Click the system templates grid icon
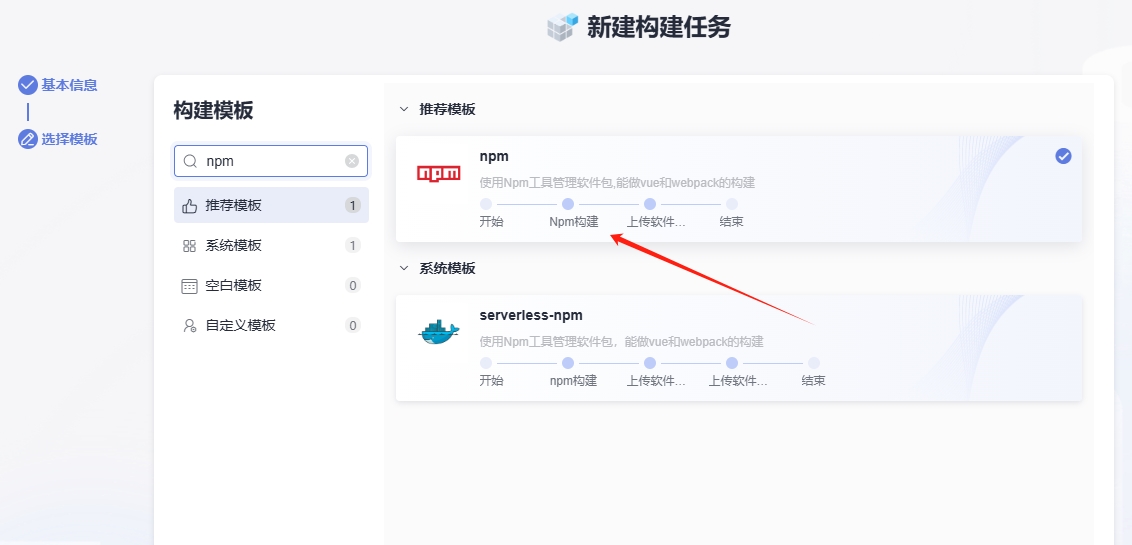The image size is (1132, 545). click(190, 246)
